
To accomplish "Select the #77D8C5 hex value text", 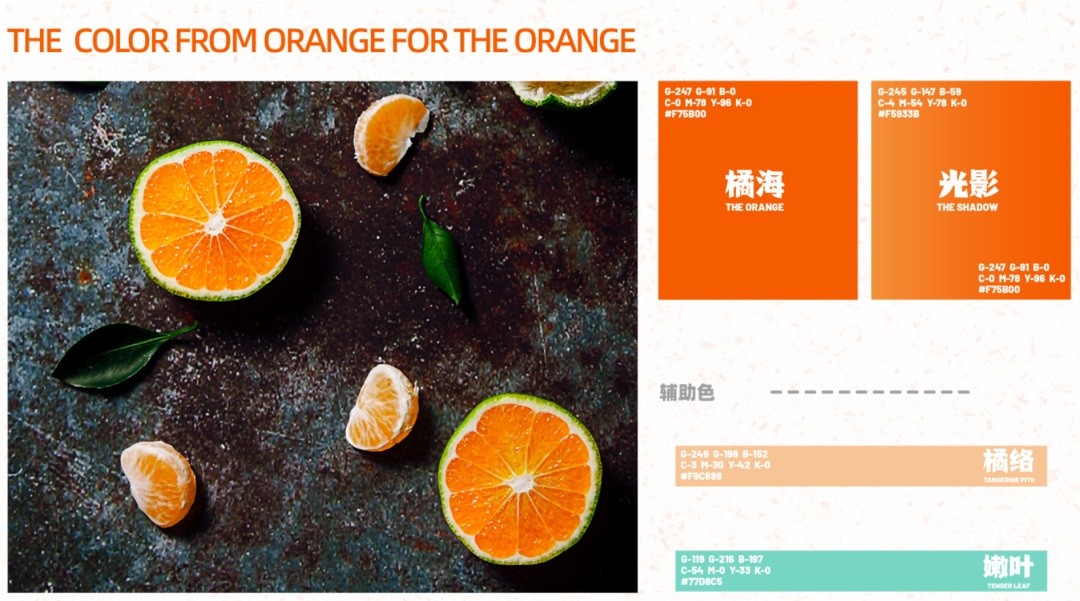I will pyautogui.click(x=702, y=582).
